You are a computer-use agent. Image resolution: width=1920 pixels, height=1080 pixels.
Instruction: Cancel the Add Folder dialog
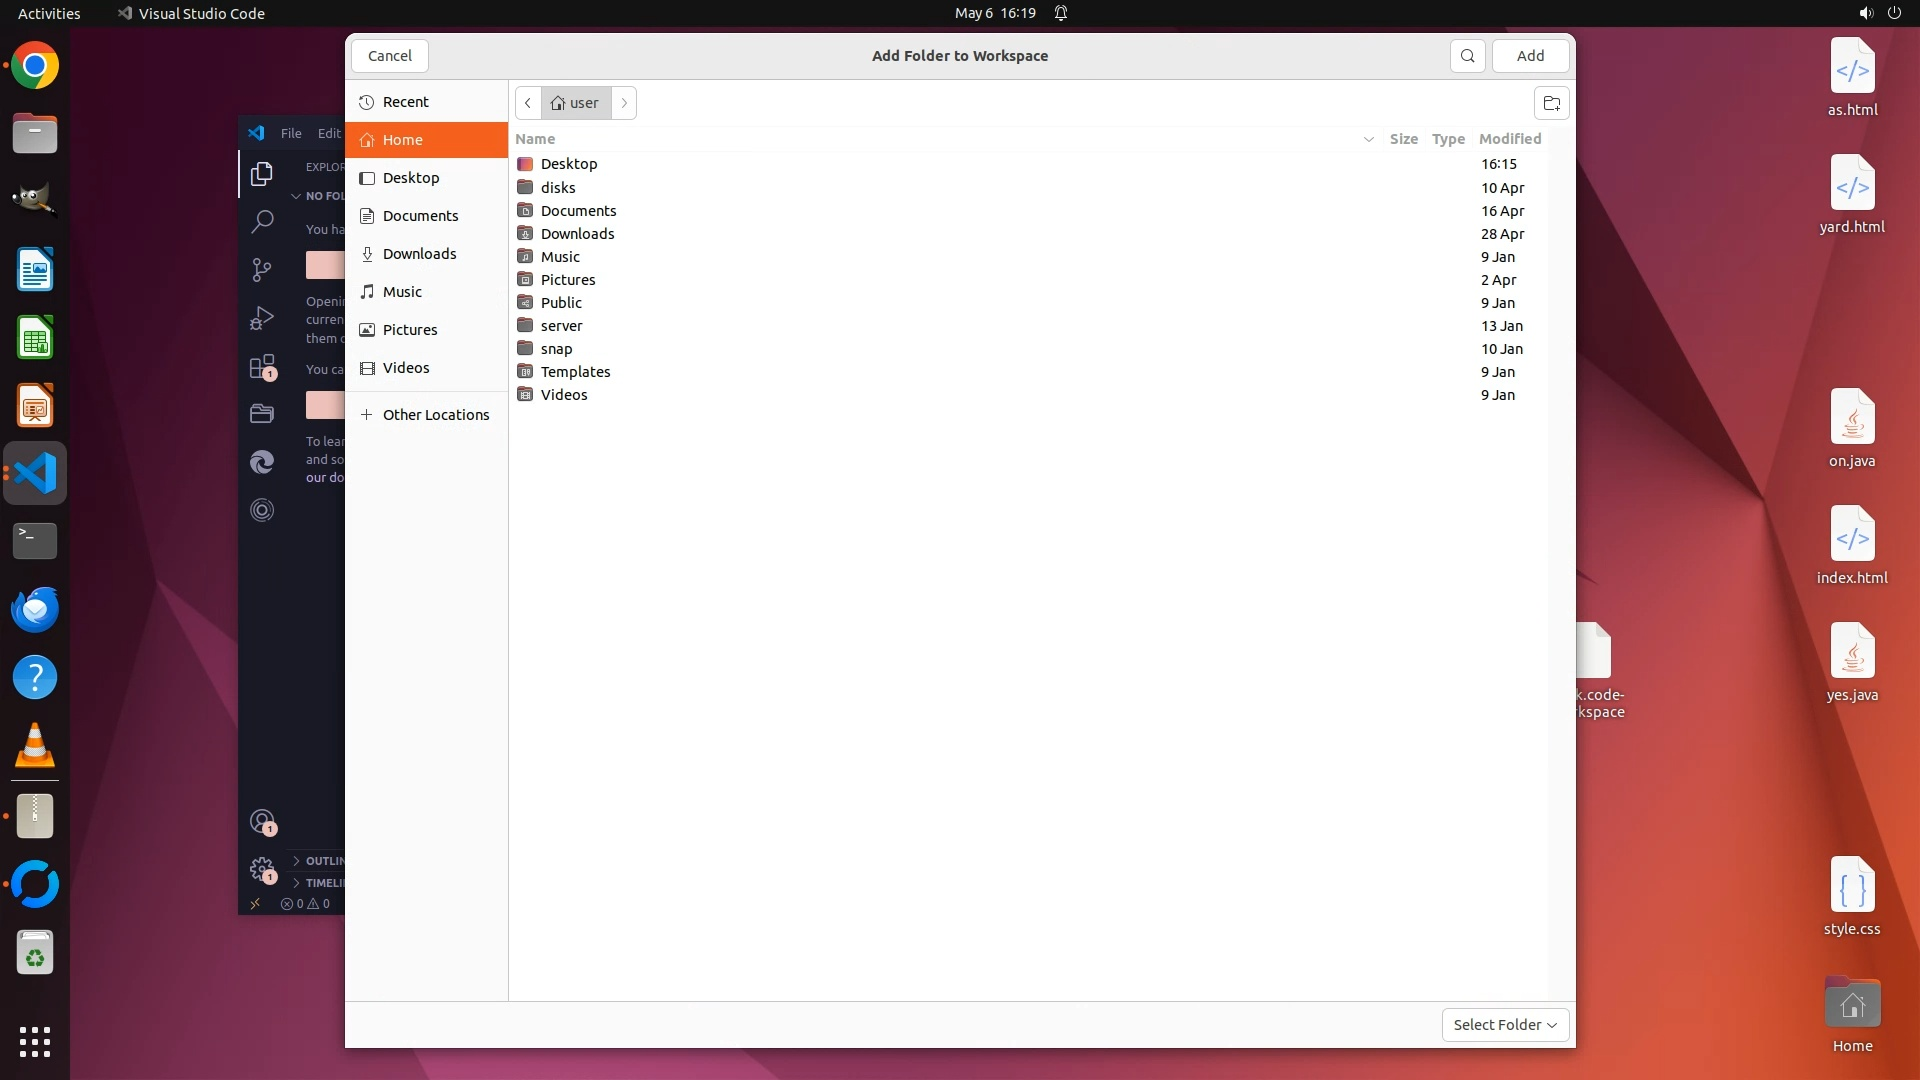[389, 56]
